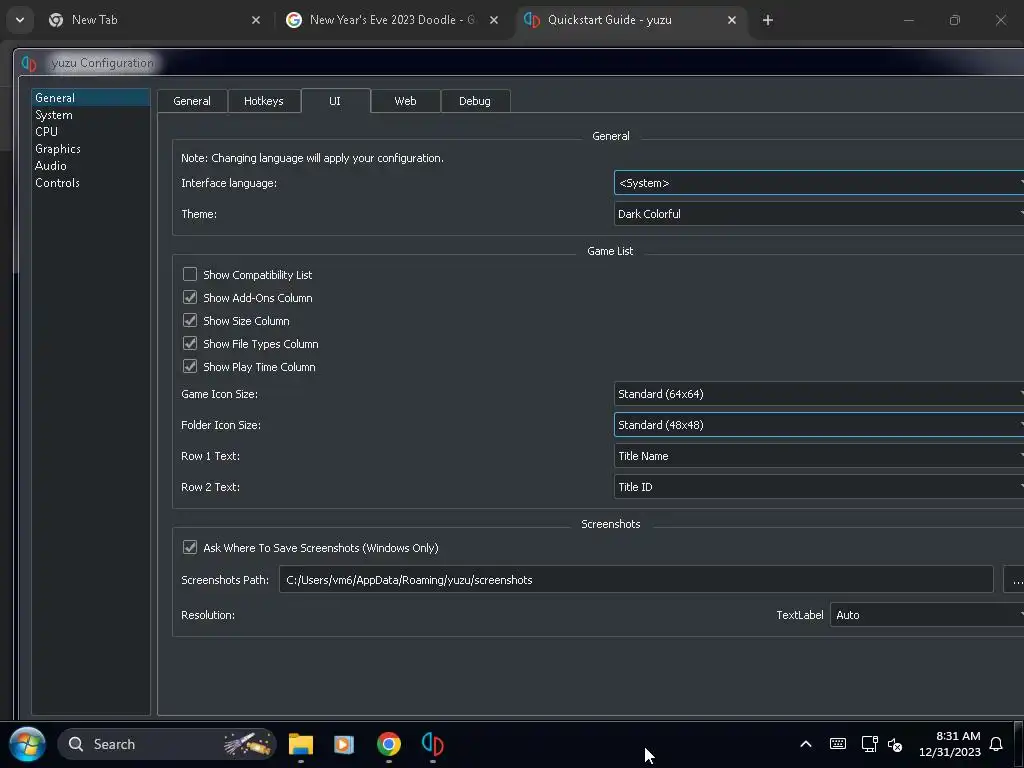
Task: Open network status tray icon
Action: pyautogui.click(x=869, y=744)
